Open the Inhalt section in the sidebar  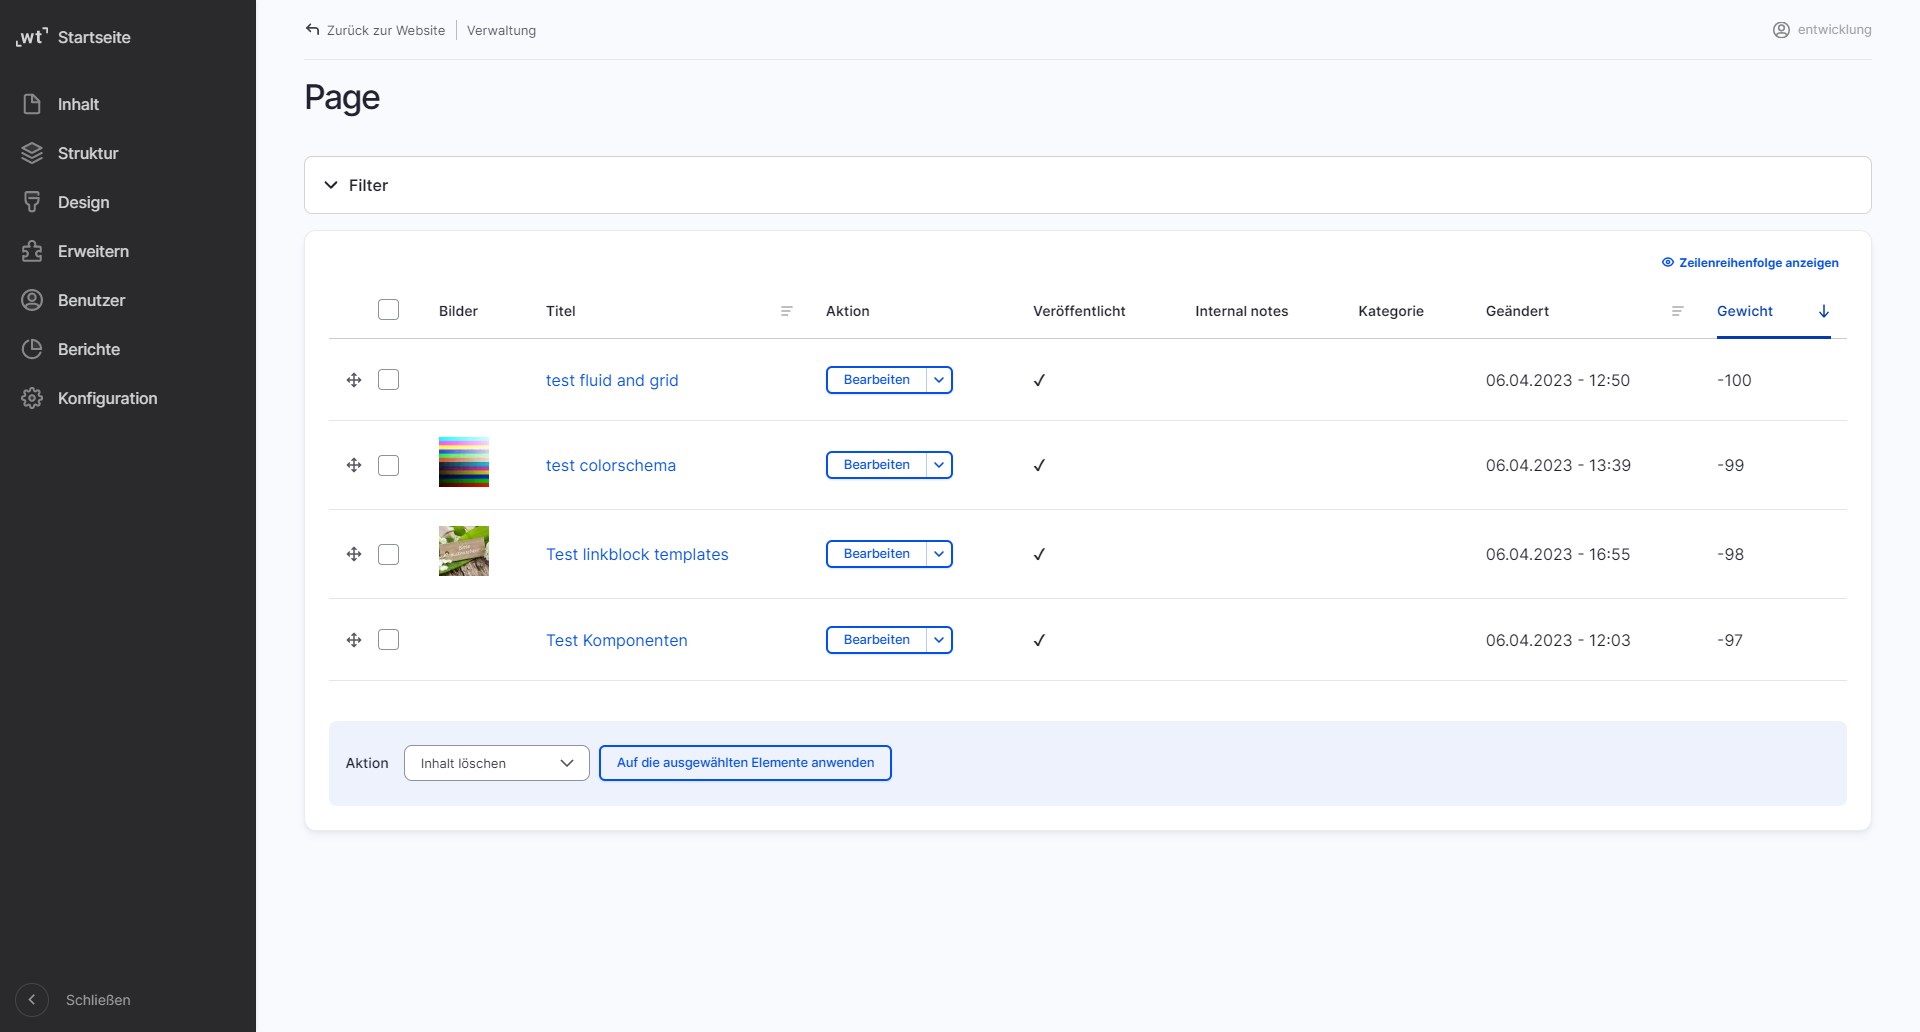(78, 104)
